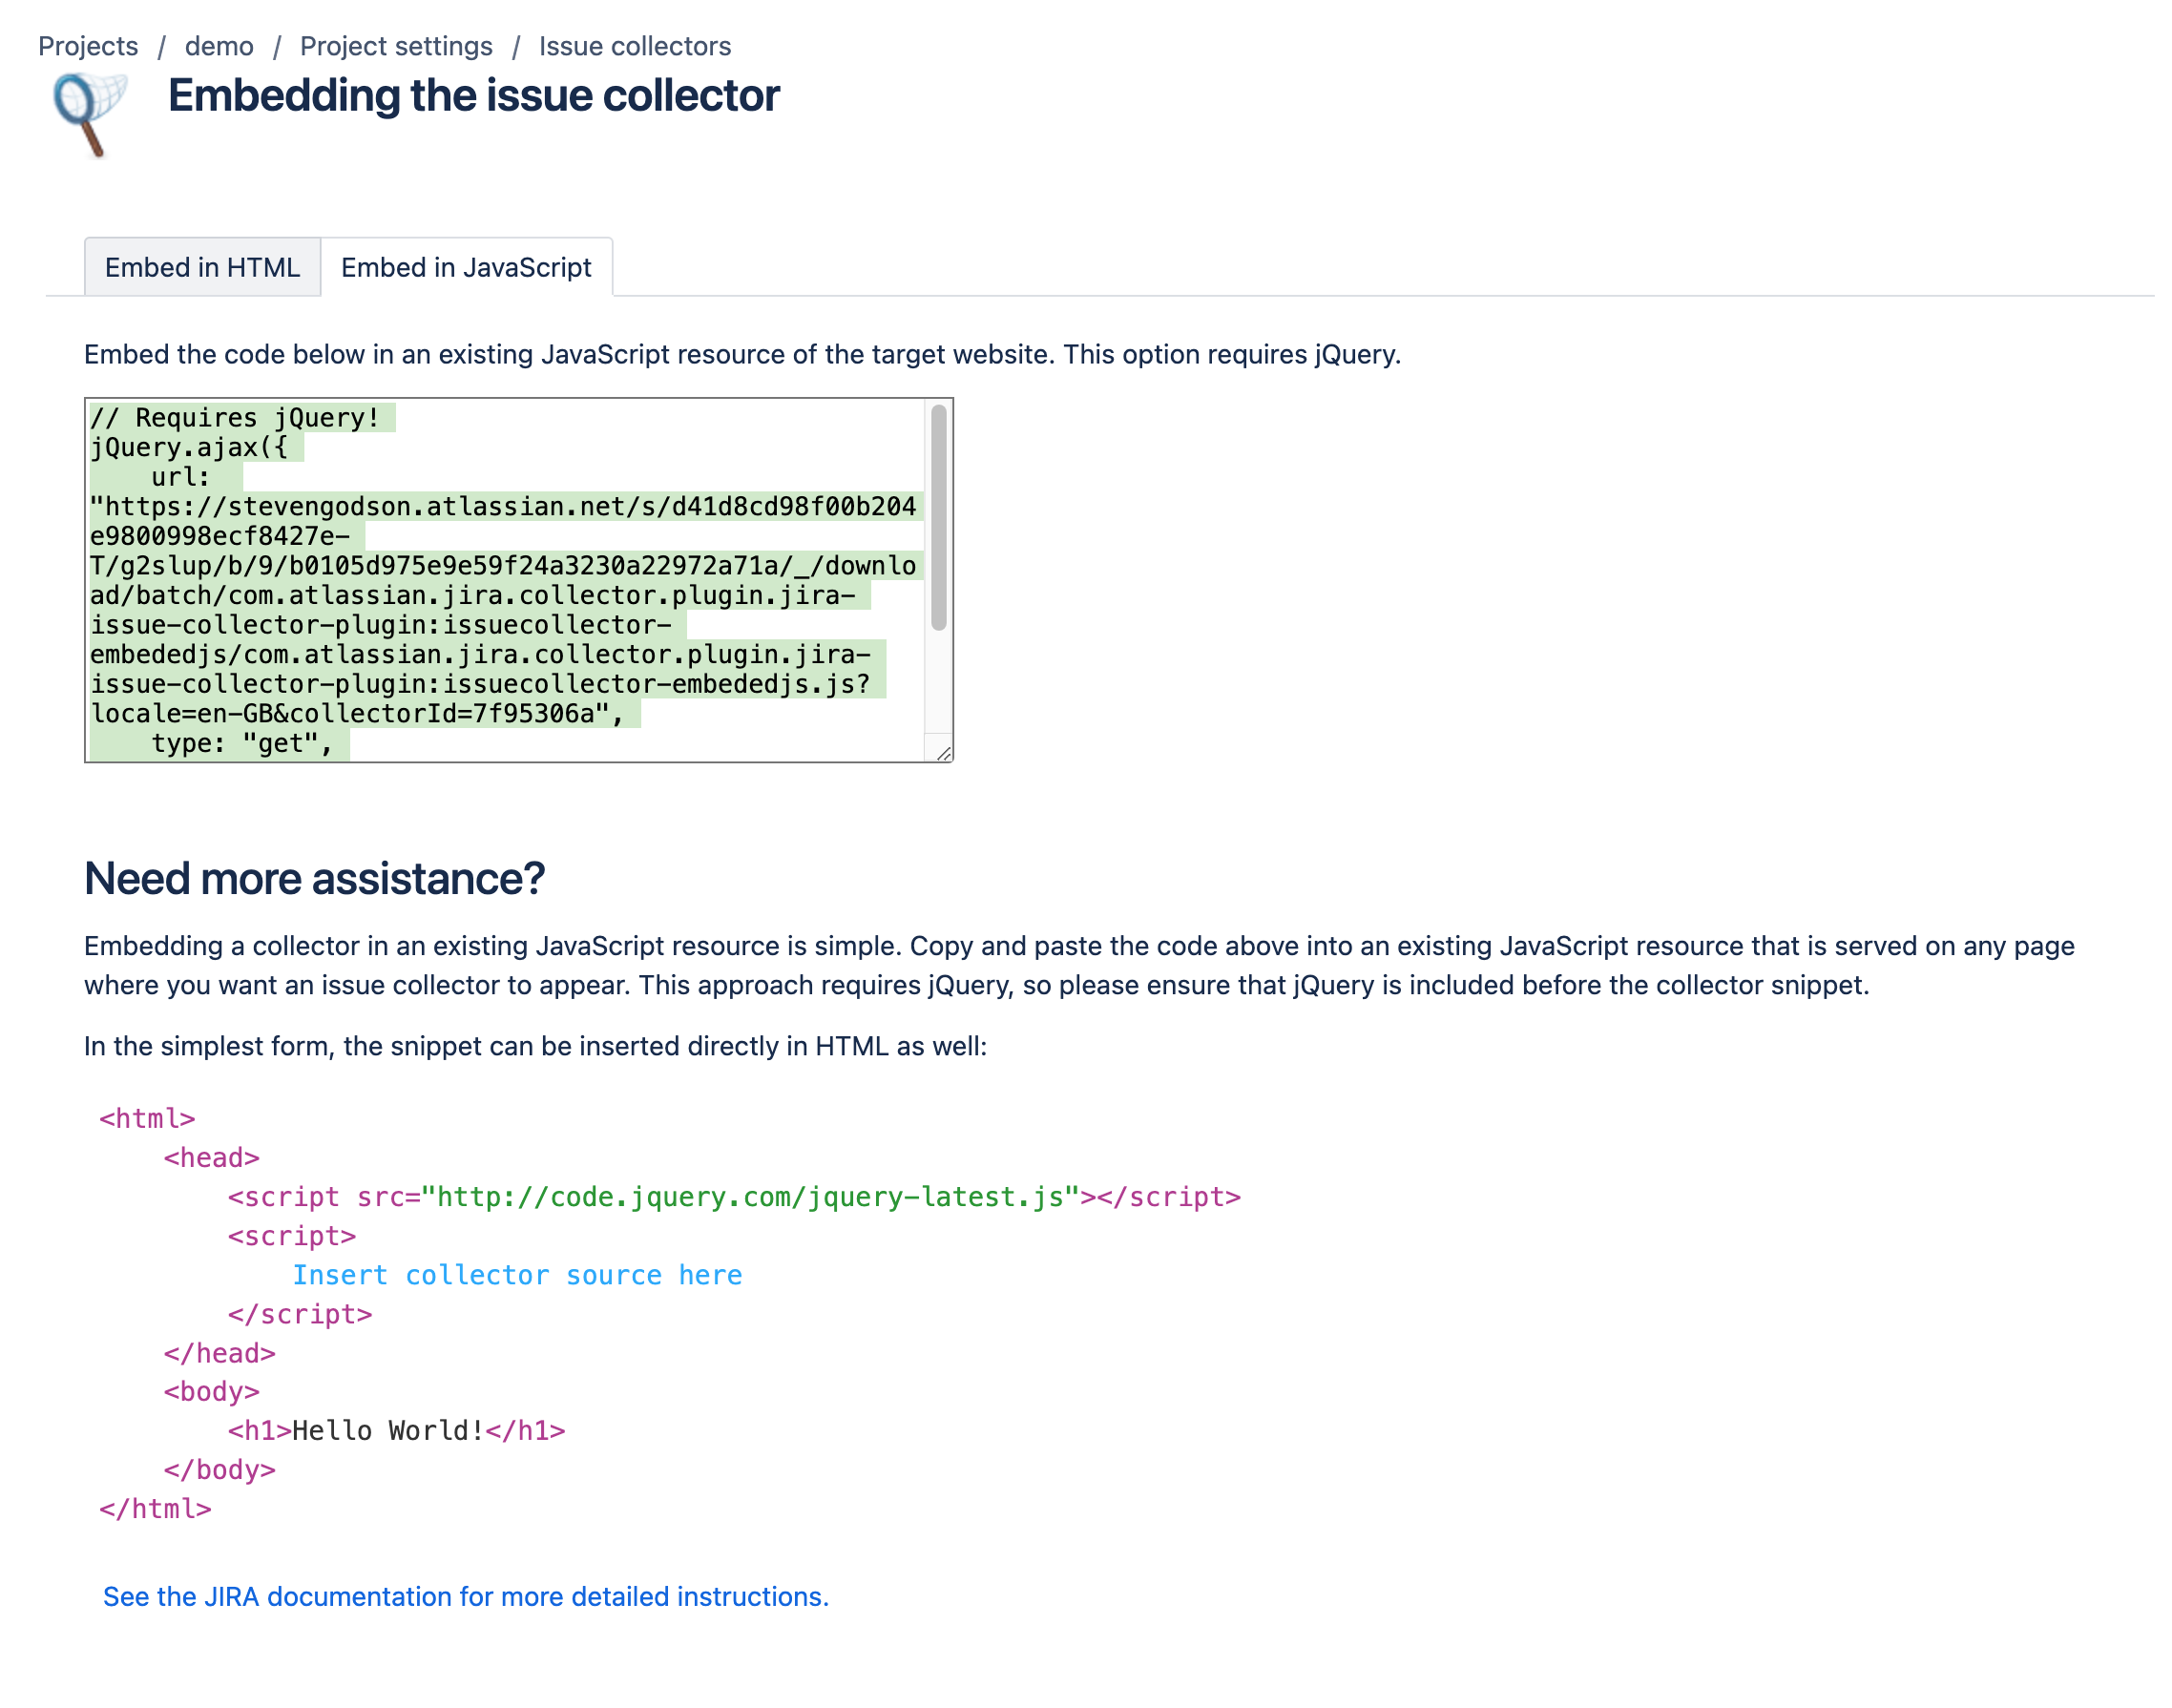This screenshot has width=2172, height=1708.
Task: Select the Embed in JavaScript tab
Action: [x=466, y=267]
